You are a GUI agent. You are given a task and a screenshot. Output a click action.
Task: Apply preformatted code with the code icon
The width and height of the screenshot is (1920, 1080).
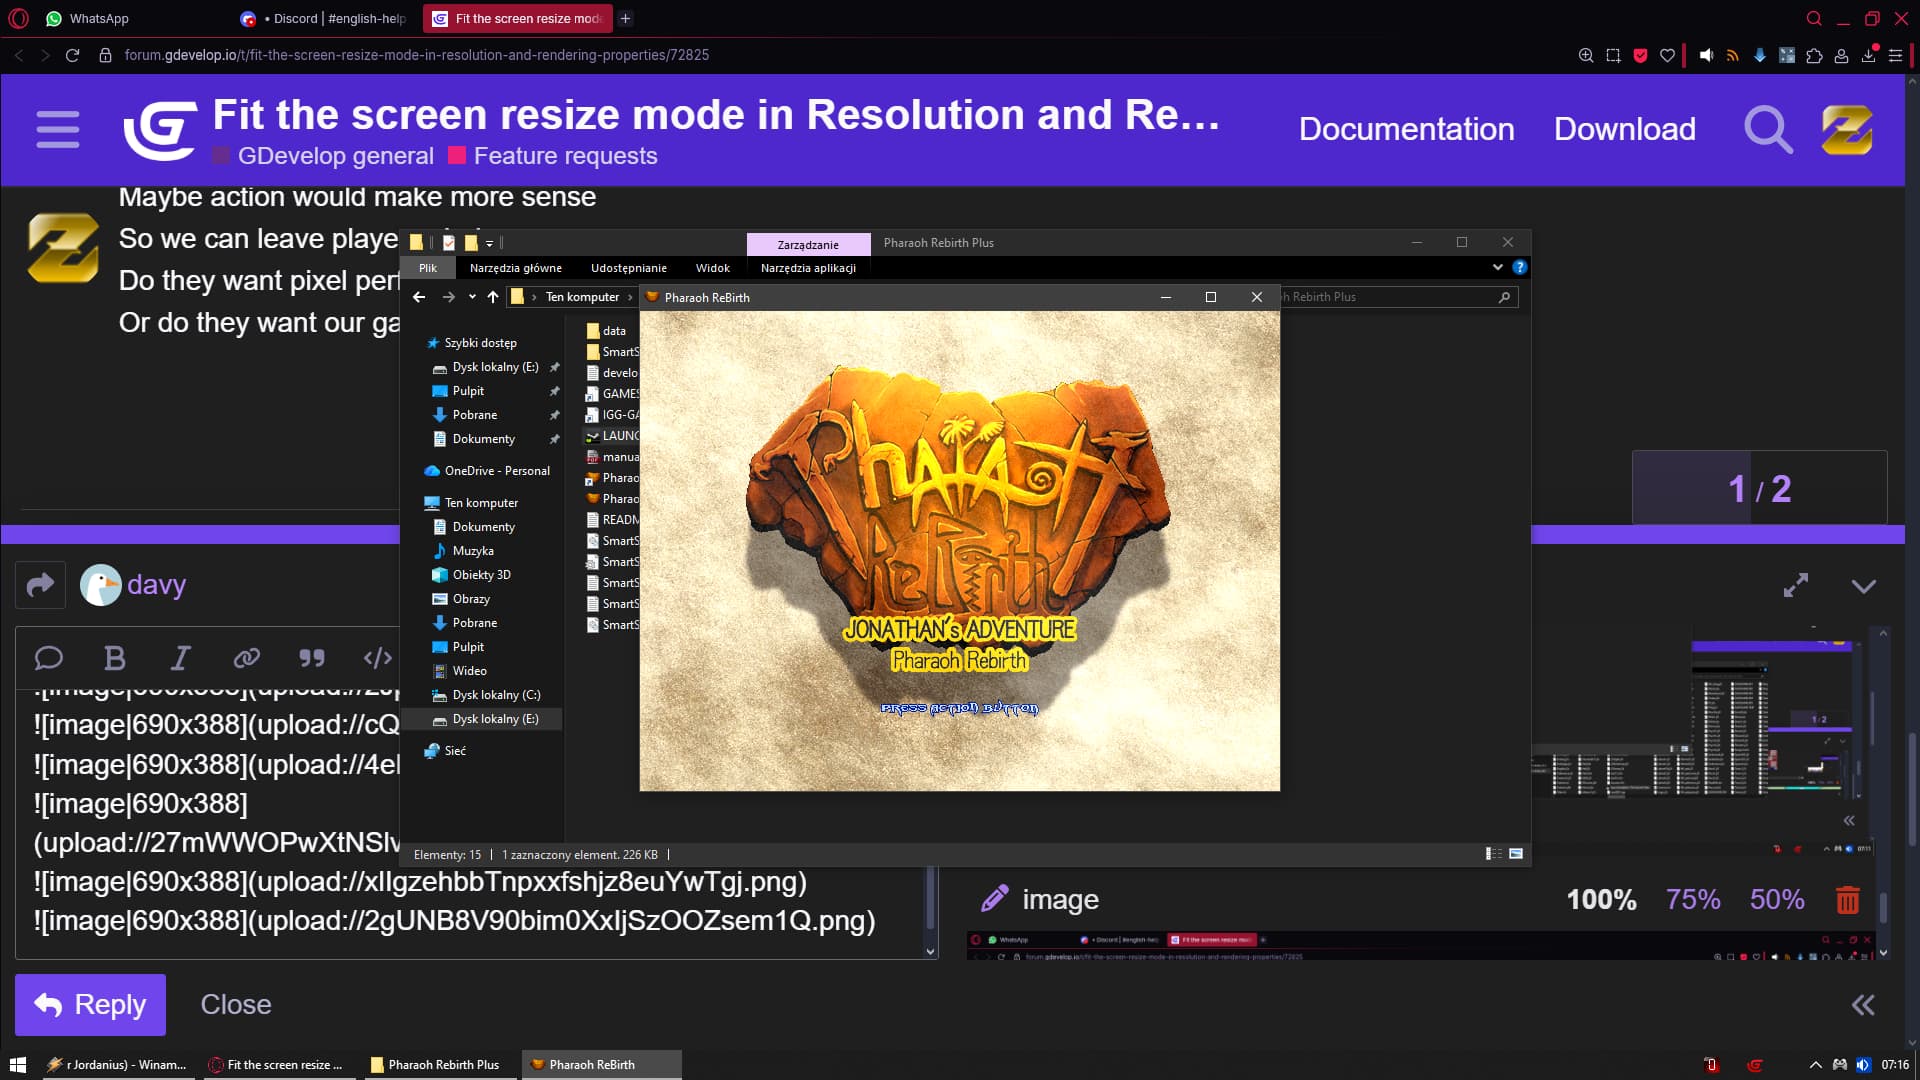(377, 658)
